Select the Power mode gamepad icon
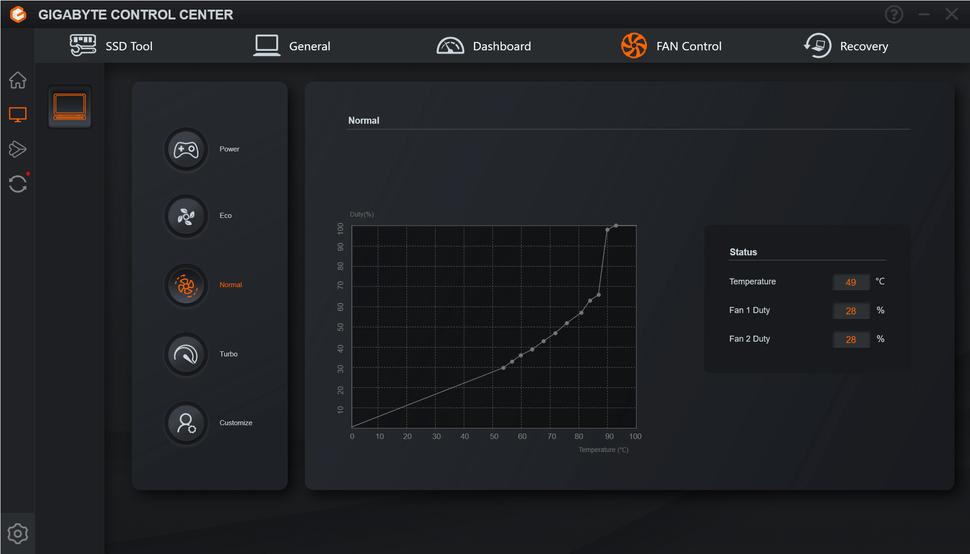Image resolution: width=970 pixels, height=554 pixels. (186, 149)
